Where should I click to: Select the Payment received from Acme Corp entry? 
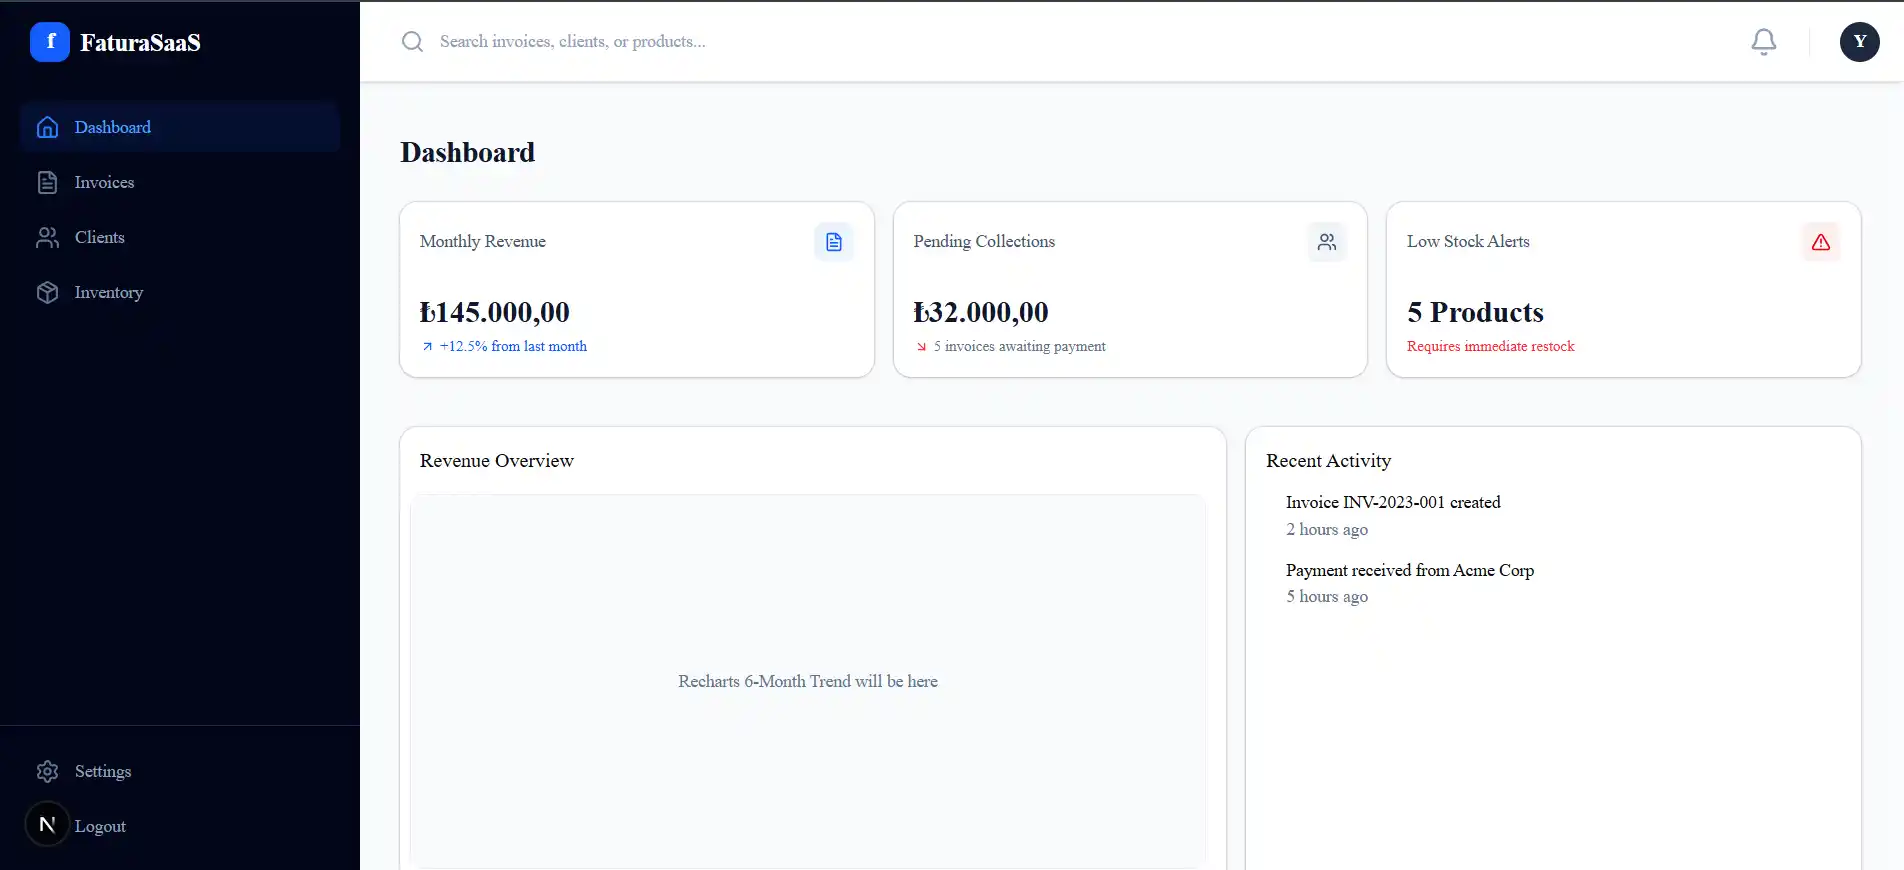point(1410,570)
